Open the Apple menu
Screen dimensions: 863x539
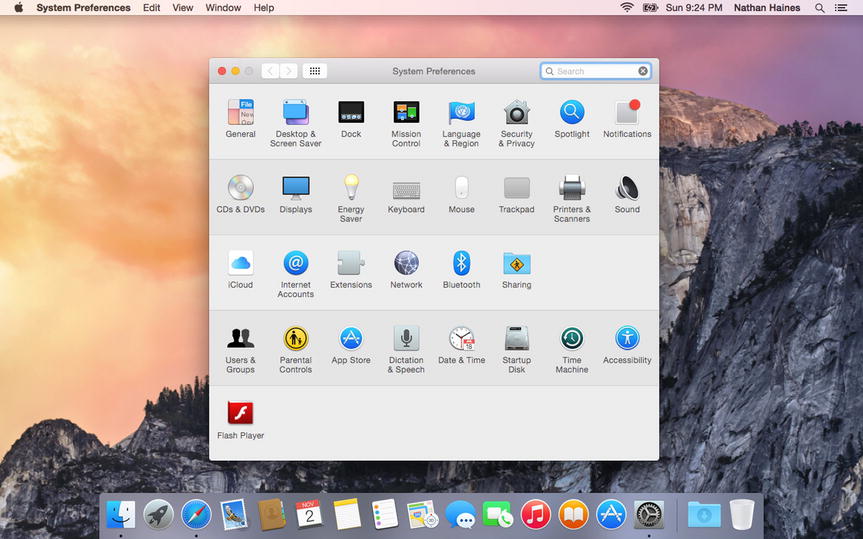pyautogui.click(x=18, y=7)
